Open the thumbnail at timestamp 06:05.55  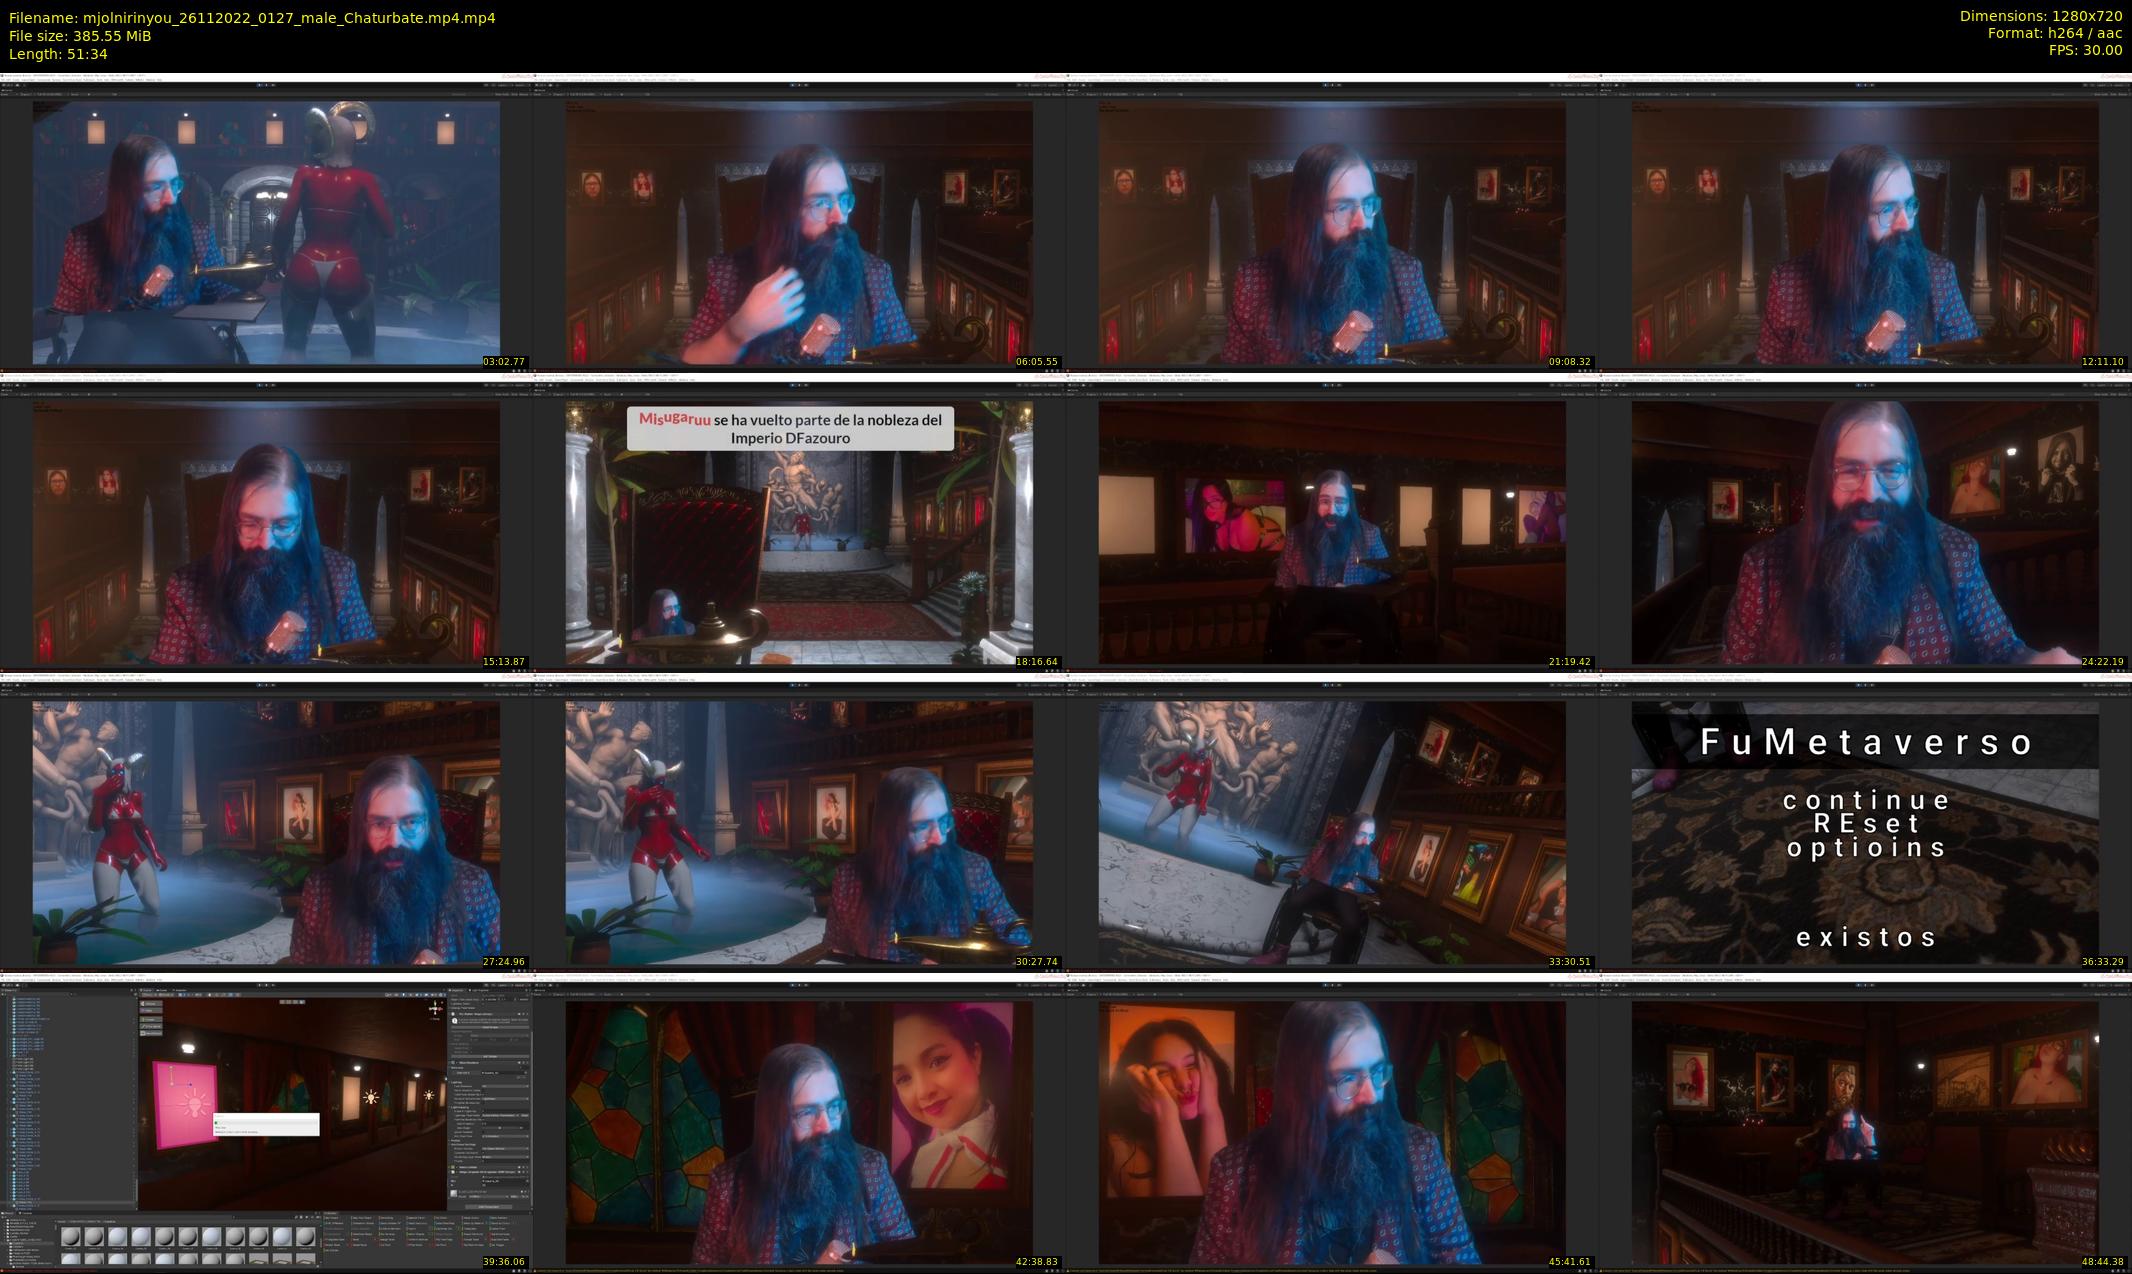pos(800,222)
